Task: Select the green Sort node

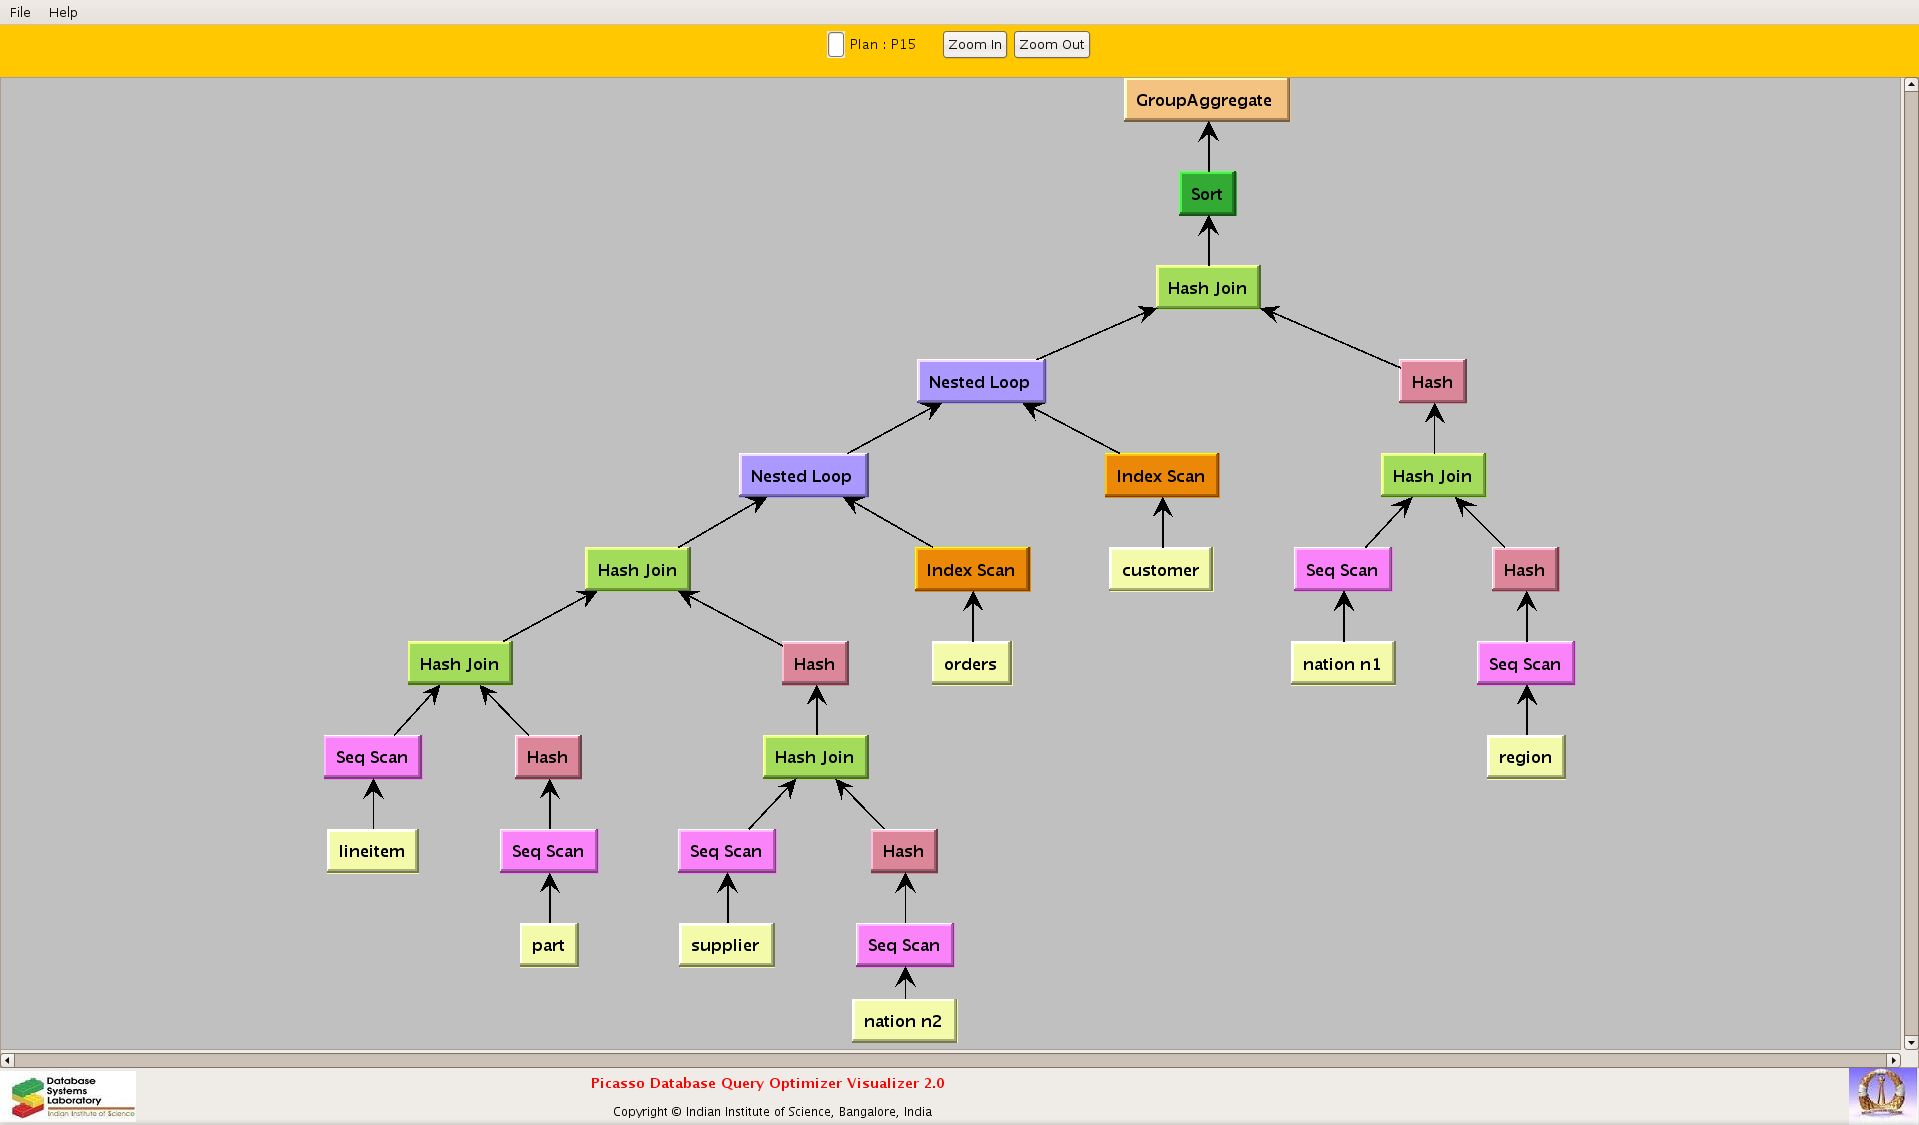Action: coord(1207,194)
